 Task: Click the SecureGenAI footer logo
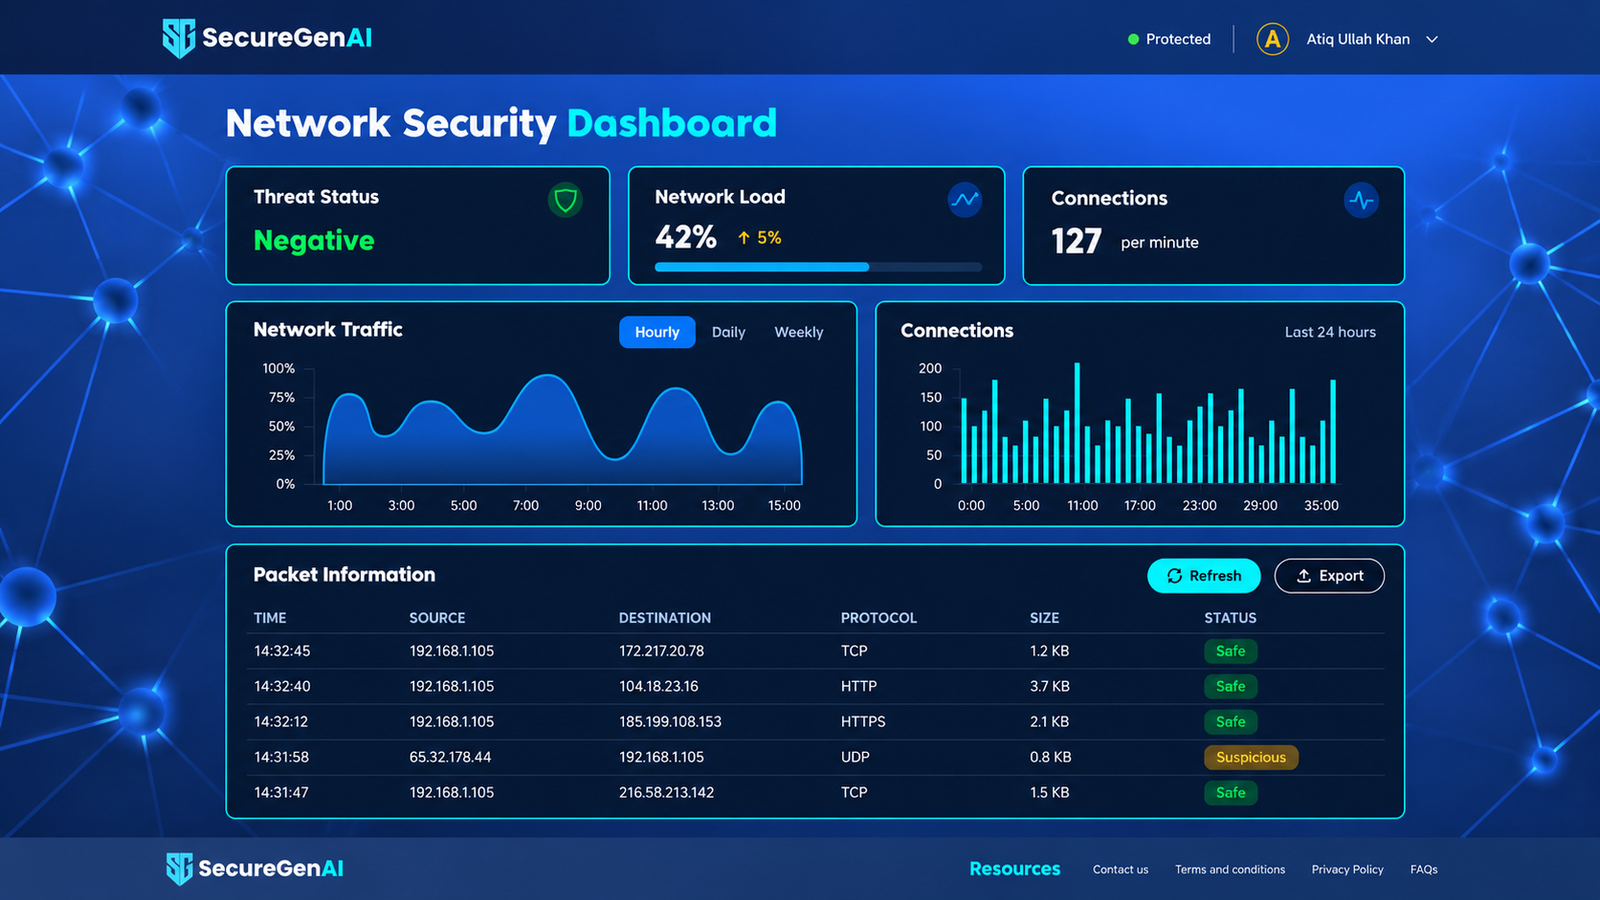click(x=255, y=868)
